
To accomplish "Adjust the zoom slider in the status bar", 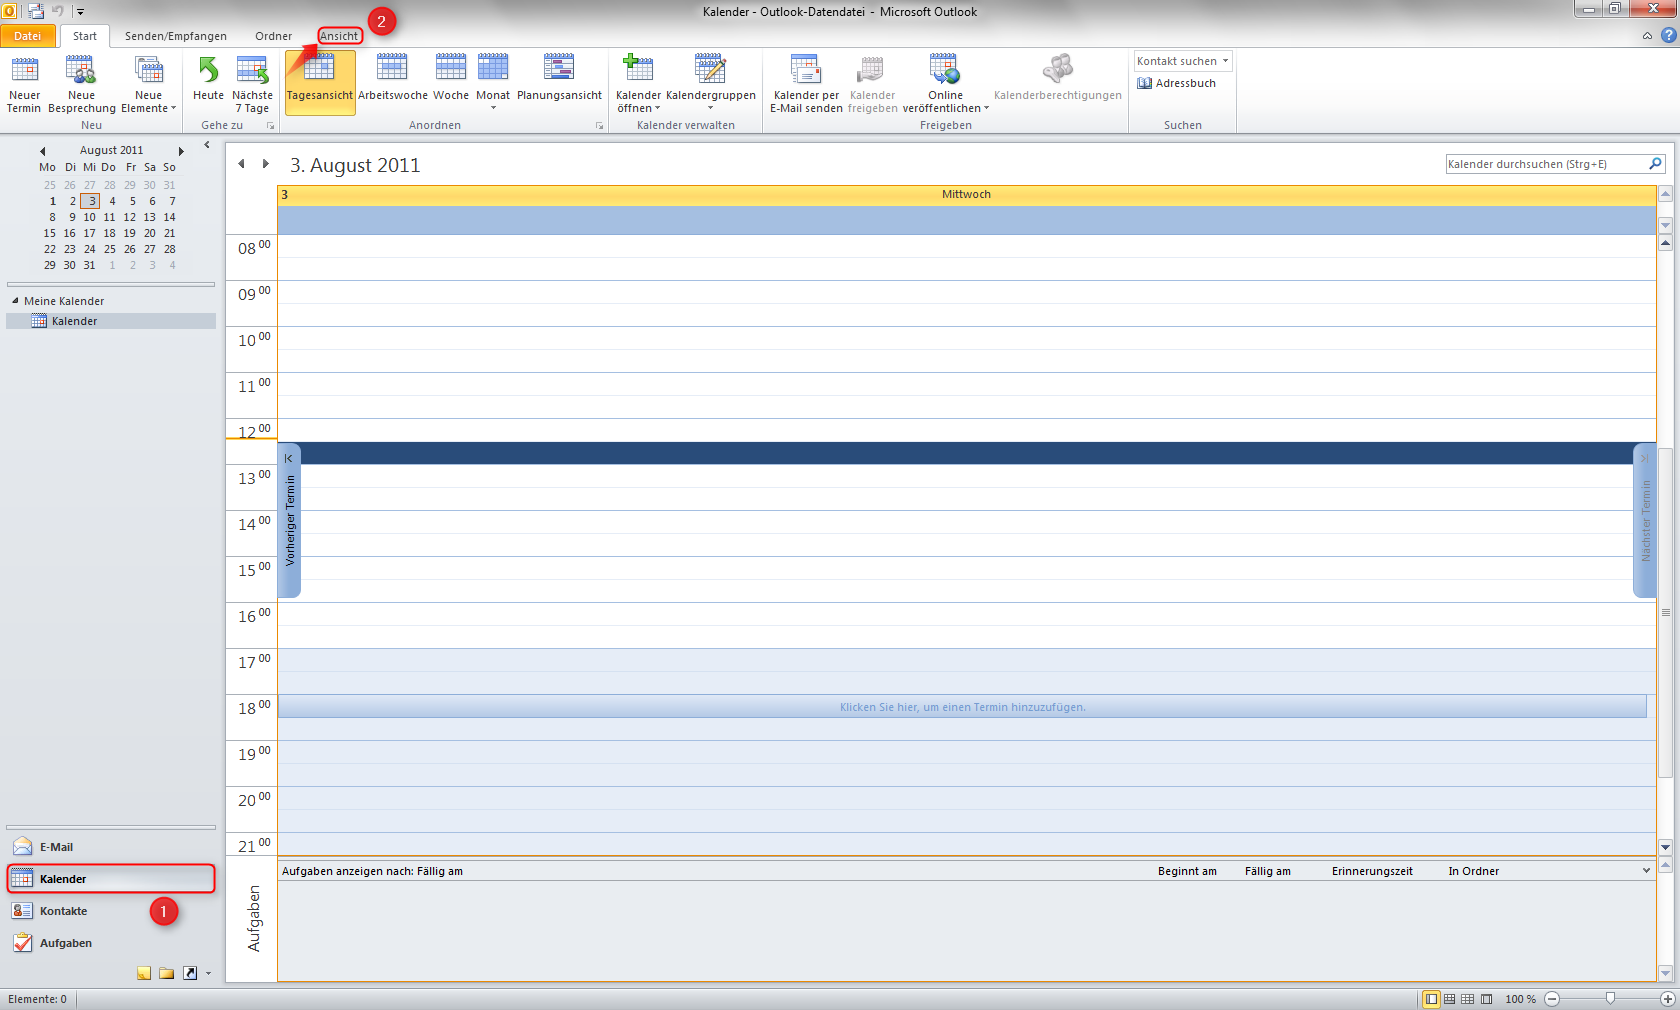I will pyautogui.click(x=1611, y=998).
